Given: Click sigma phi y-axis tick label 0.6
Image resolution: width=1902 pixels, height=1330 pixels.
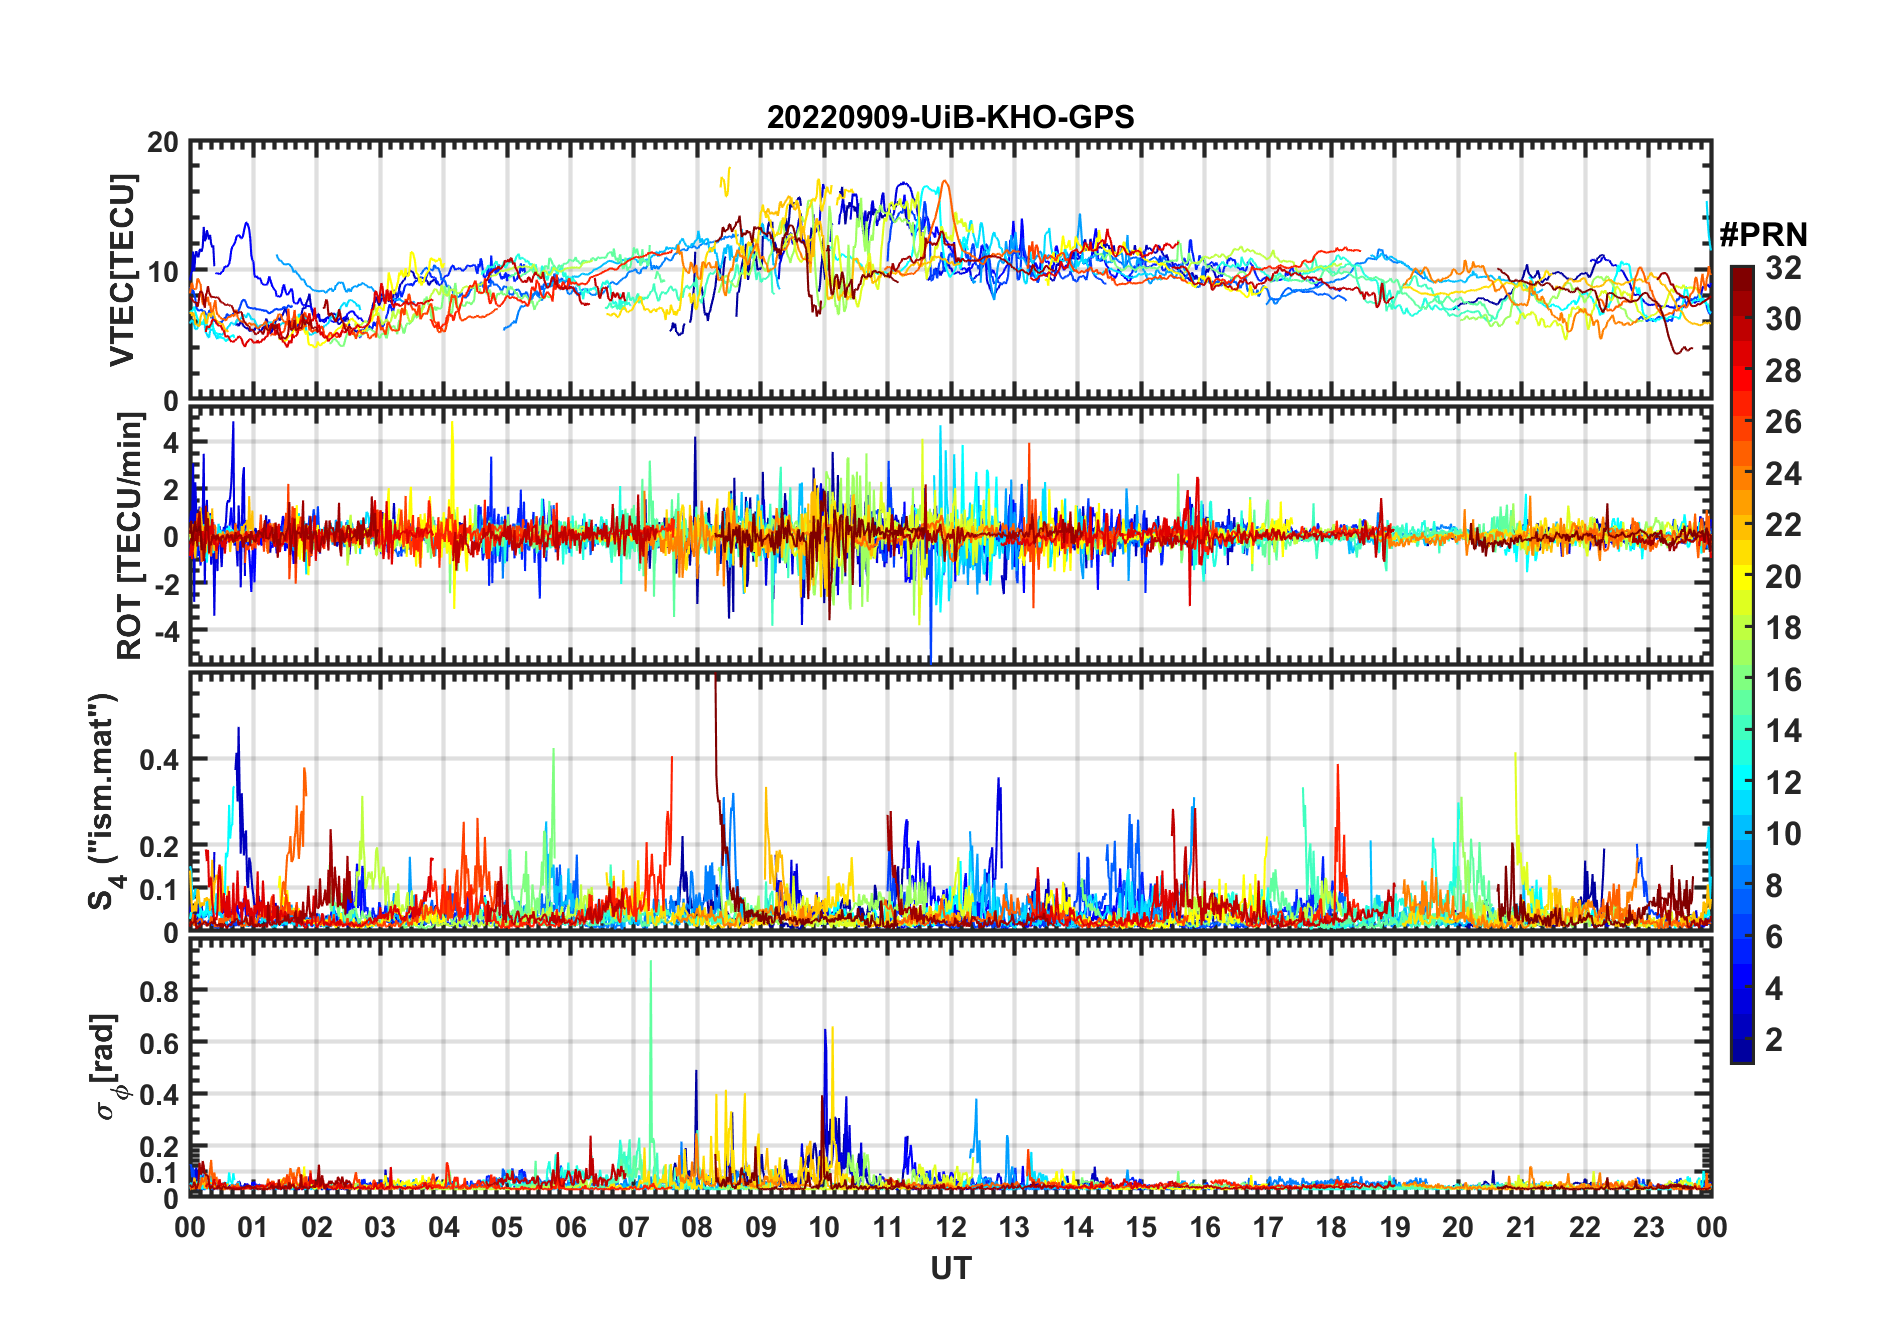Looking at the screenshot, I should (159, 1043).
